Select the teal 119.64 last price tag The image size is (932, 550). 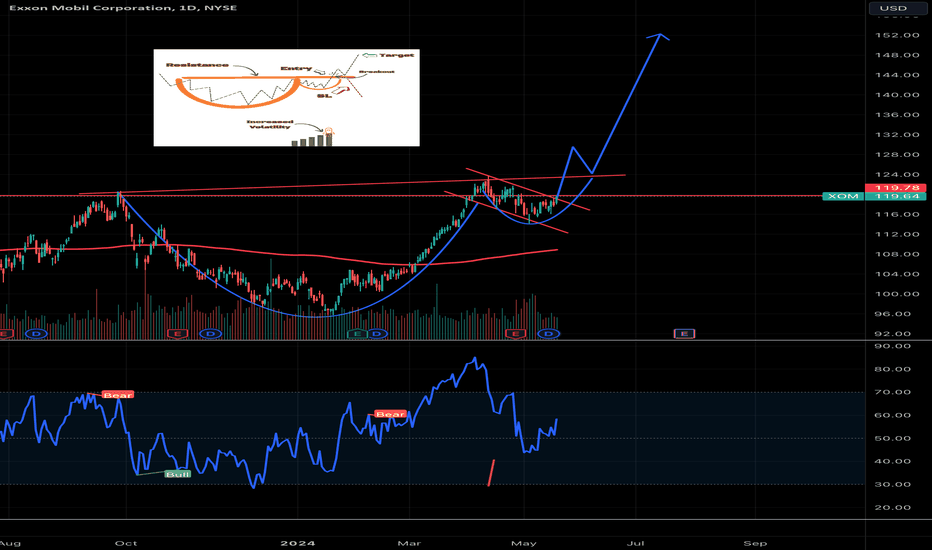pos(897,196)
